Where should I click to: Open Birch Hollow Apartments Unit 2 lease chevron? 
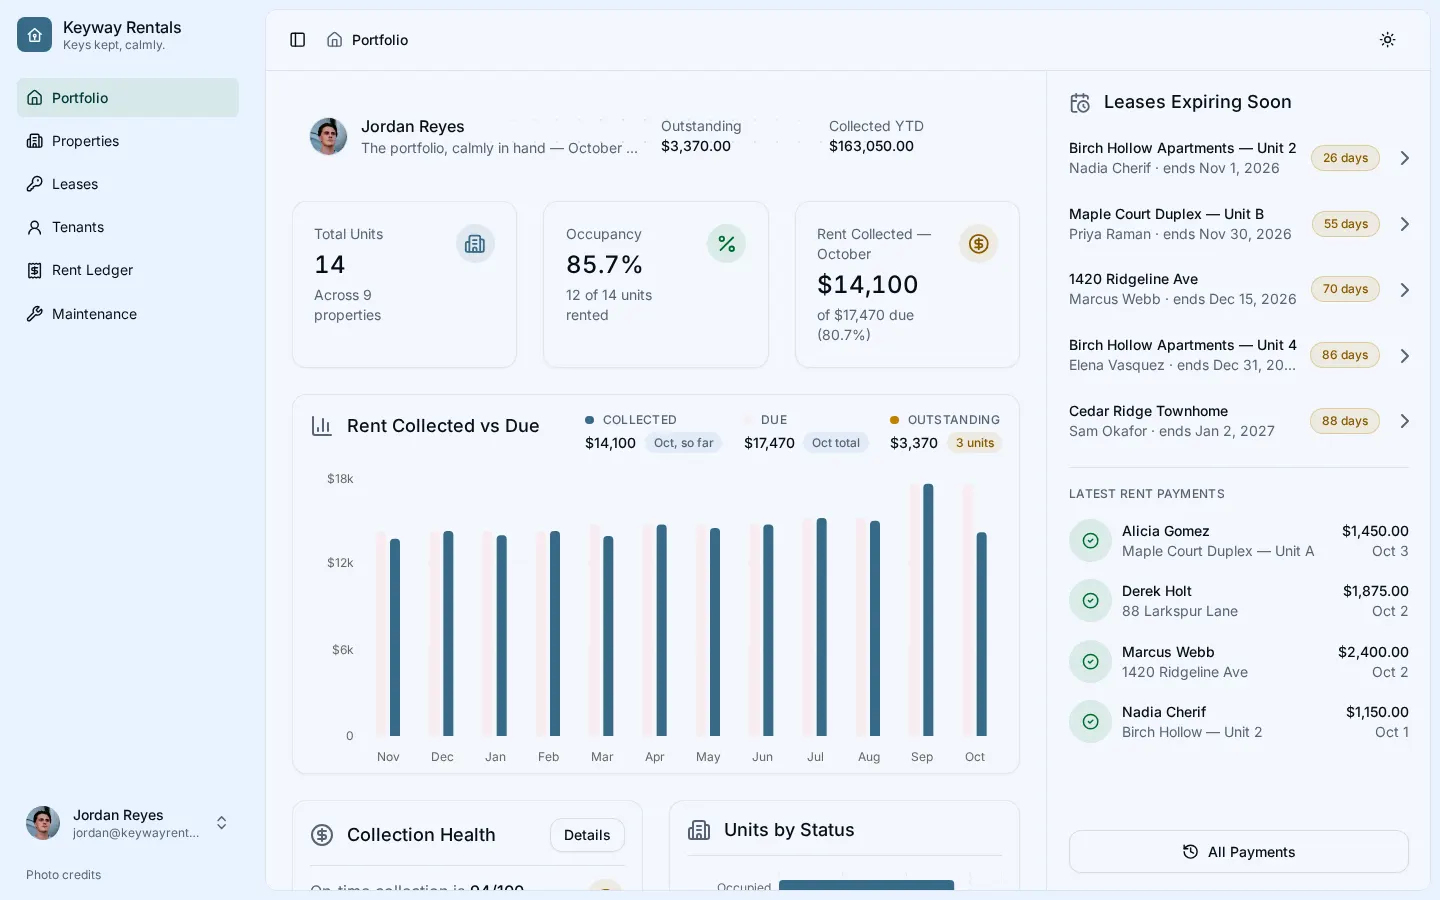pyautogui.click(x=1405, y=158)
